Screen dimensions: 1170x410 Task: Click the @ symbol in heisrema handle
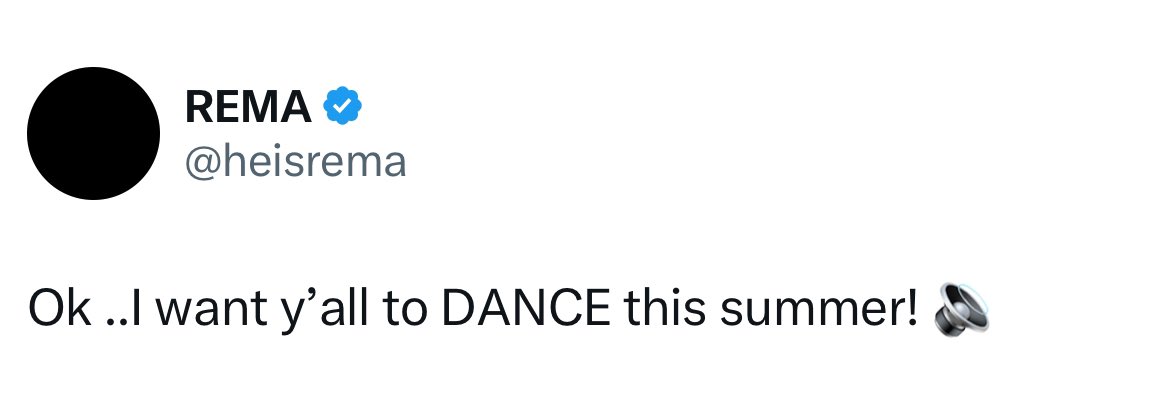tap(204, 164)
